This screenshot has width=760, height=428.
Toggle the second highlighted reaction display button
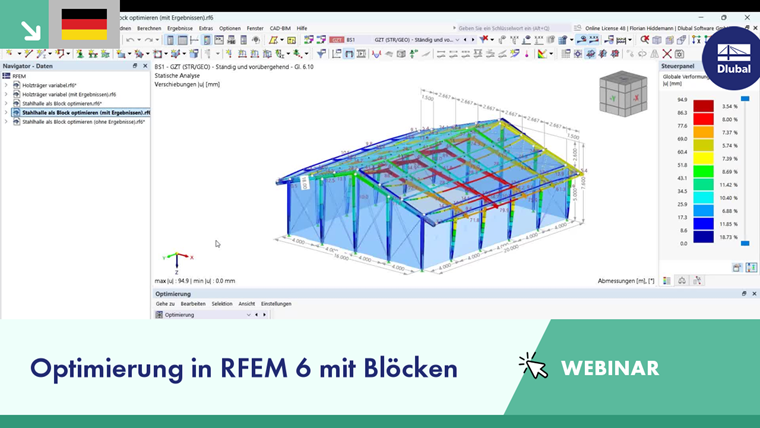594,40
